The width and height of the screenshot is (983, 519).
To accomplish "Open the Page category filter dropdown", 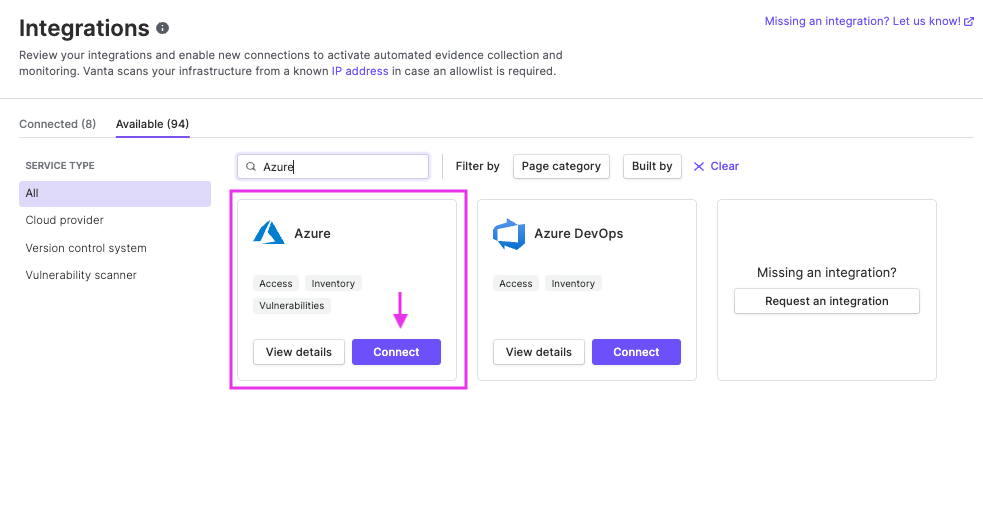I will [561, 166].
